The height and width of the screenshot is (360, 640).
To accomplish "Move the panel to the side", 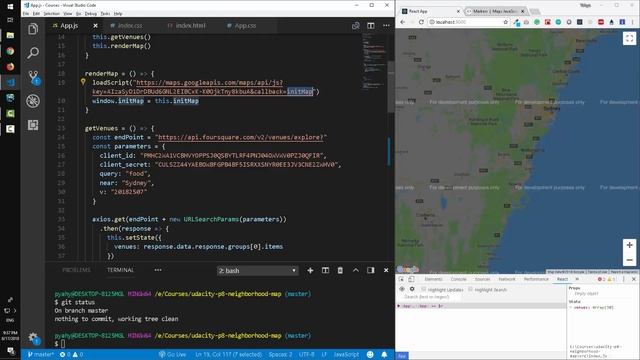I will tap(371, 270).
